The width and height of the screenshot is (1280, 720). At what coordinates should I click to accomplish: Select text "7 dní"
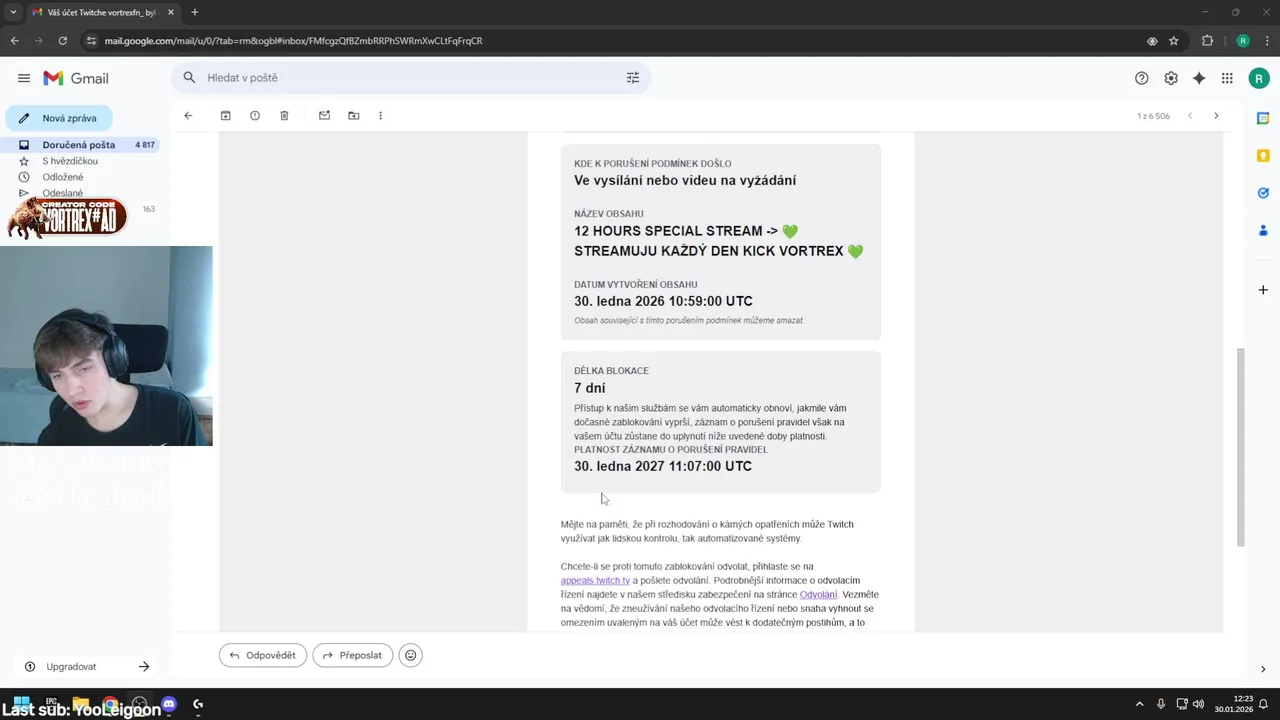(590, 388)
